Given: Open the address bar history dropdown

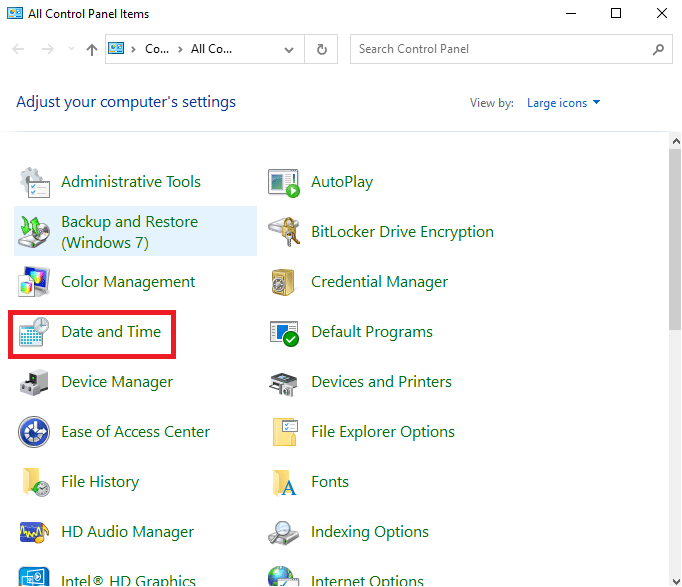Looking at the screenshot, I should [289, 49].
